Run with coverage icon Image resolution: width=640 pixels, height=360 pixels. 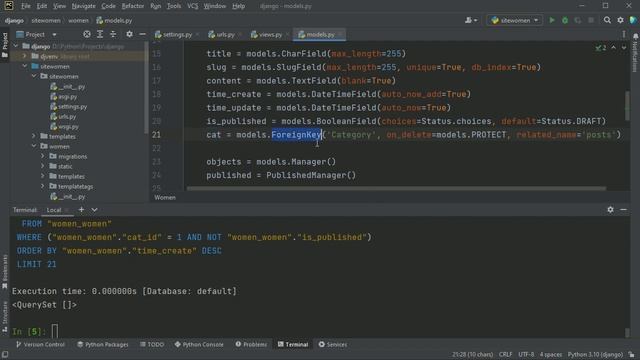[x=578, y=20]
